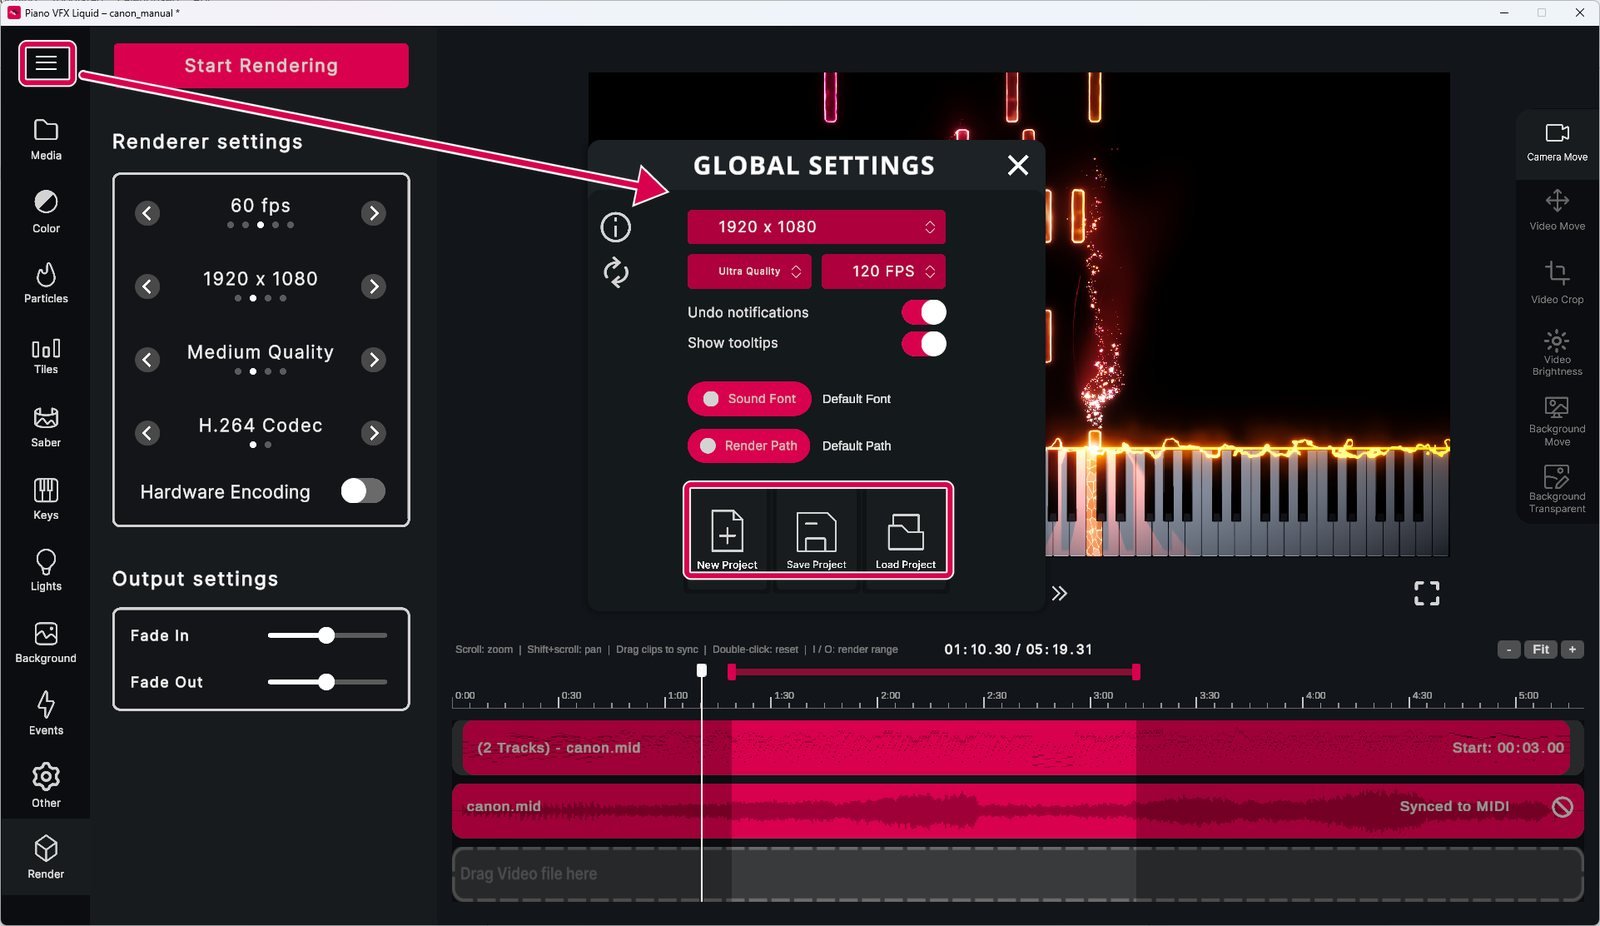1600x926 pixels.
Task: Click the Fade Out slider handle
Action: pyautogui.click(x=326, y=682)
